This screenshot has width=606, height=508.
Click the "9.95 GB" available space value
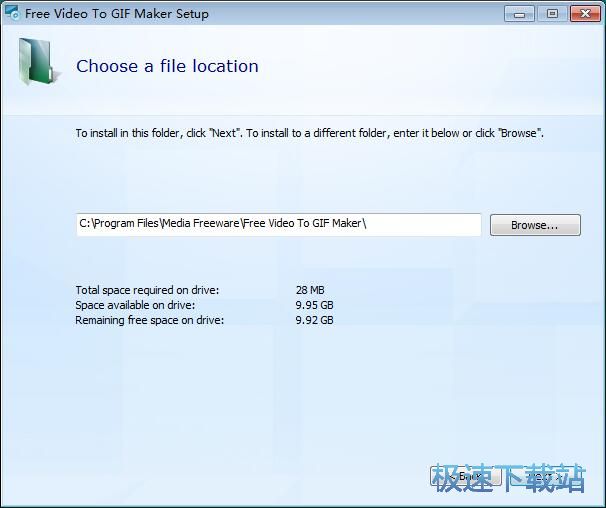click(314, 305)
